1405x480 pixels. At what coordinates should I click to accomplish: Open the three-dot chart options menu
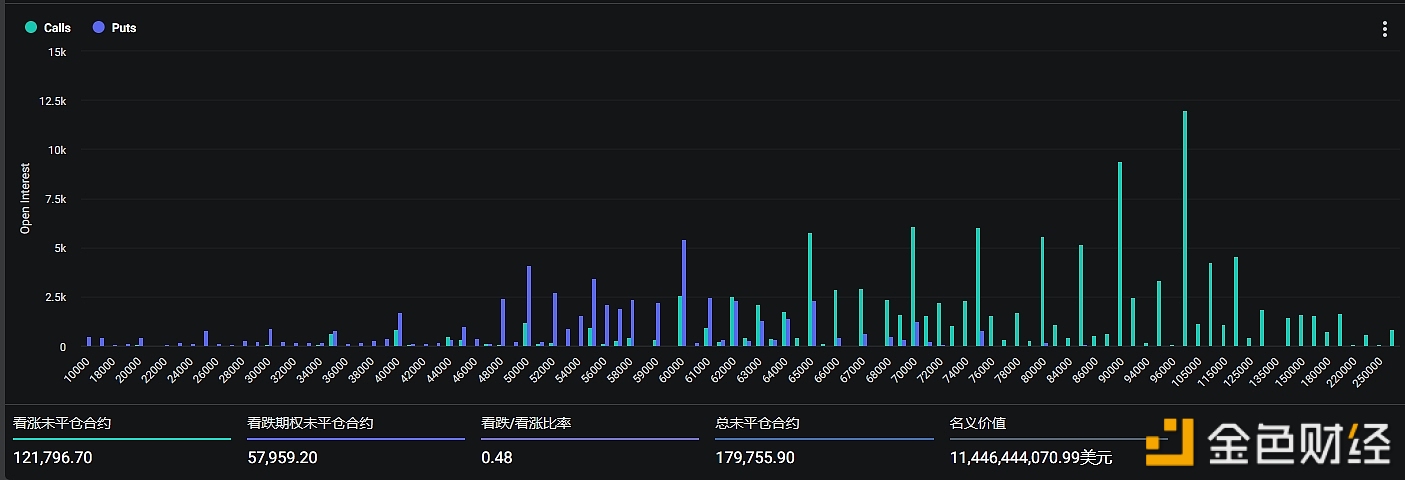coord(1385,29)
